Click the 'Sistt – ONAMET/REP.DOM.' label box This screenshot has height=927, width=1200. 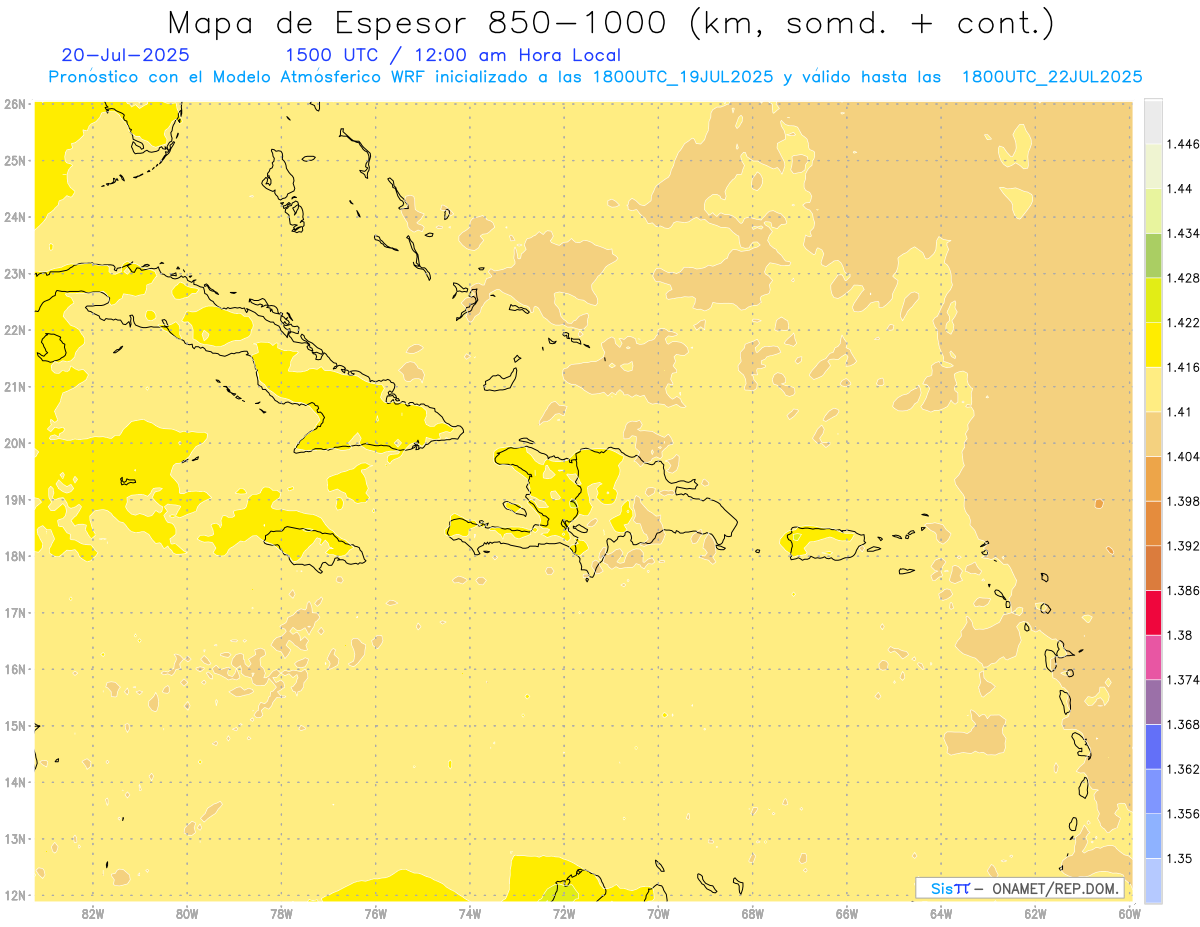pyautogui.click(x=1020, y=888)
